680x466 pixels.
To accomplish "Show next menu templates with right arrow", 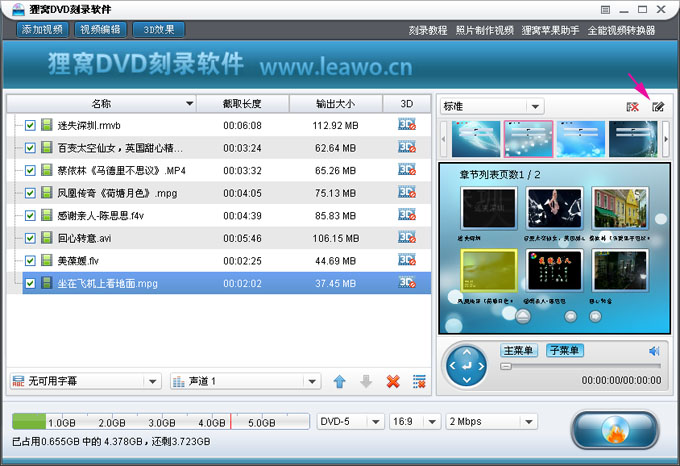I will pyautogui.click(x=666, y=139).
